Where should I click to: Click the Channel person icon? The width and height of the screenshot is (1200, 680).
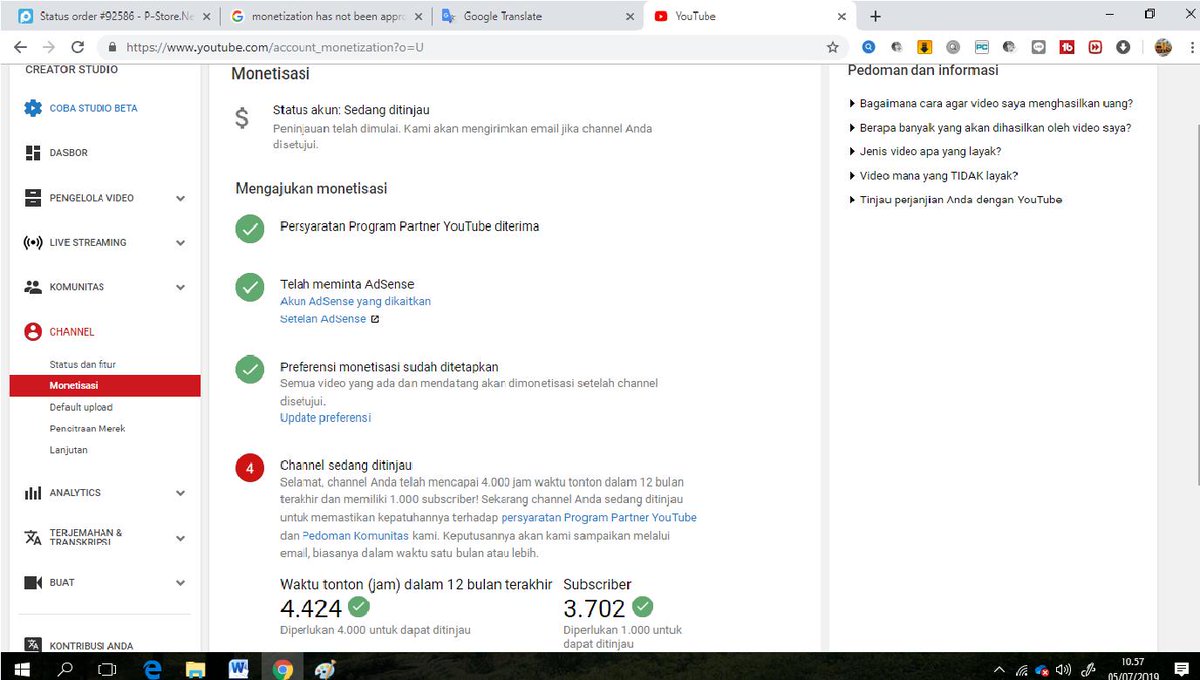(33, 332)
